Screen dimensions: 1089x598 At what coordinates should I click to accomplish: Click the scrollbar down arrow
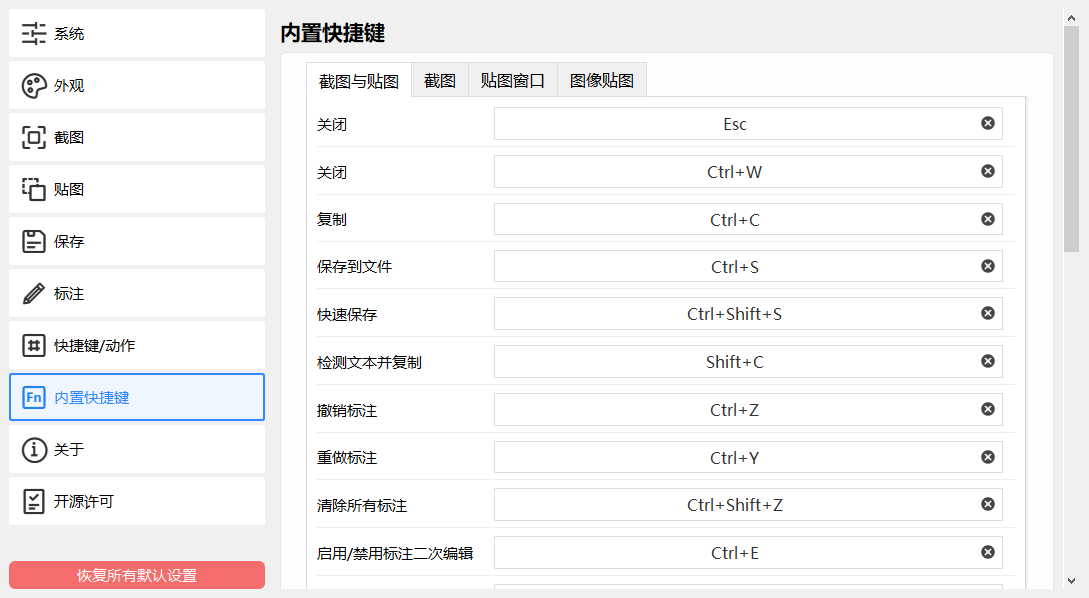pos(1072,581)
